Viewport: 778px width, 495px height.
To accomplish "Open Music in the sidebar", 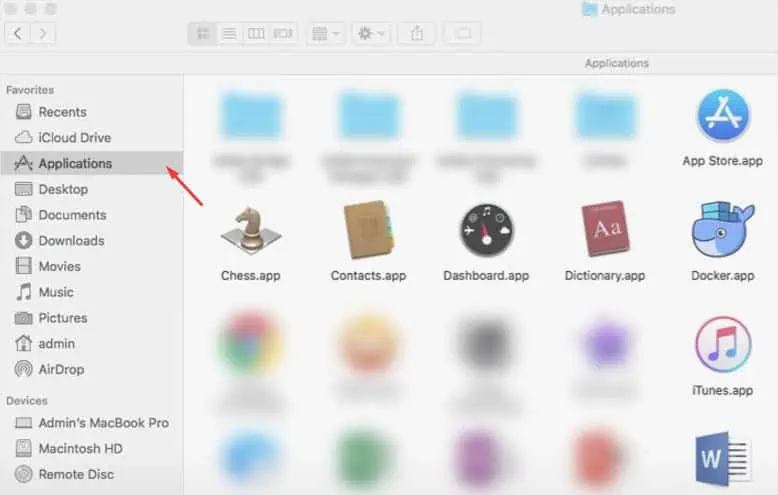I will tap(92, 292).
